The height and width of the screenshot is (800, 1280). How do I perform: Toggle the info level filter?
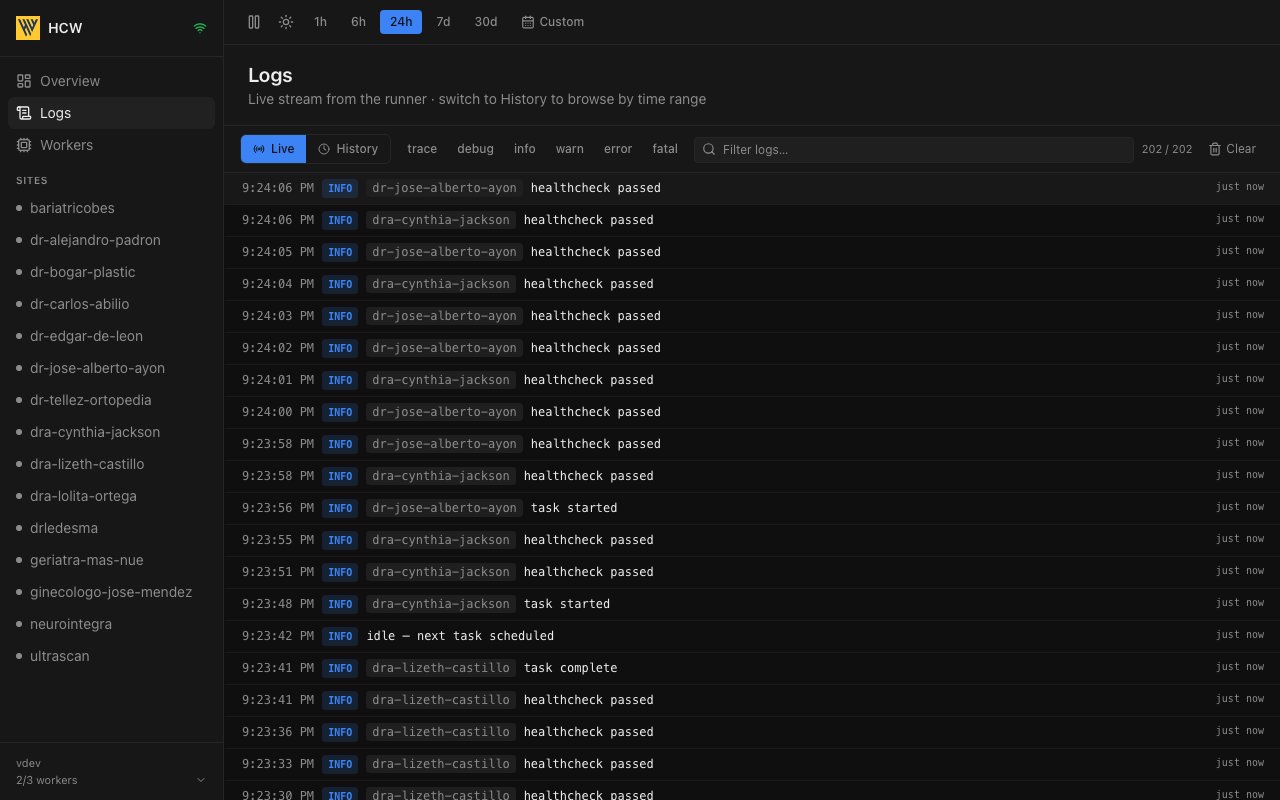tap(525, 149)
